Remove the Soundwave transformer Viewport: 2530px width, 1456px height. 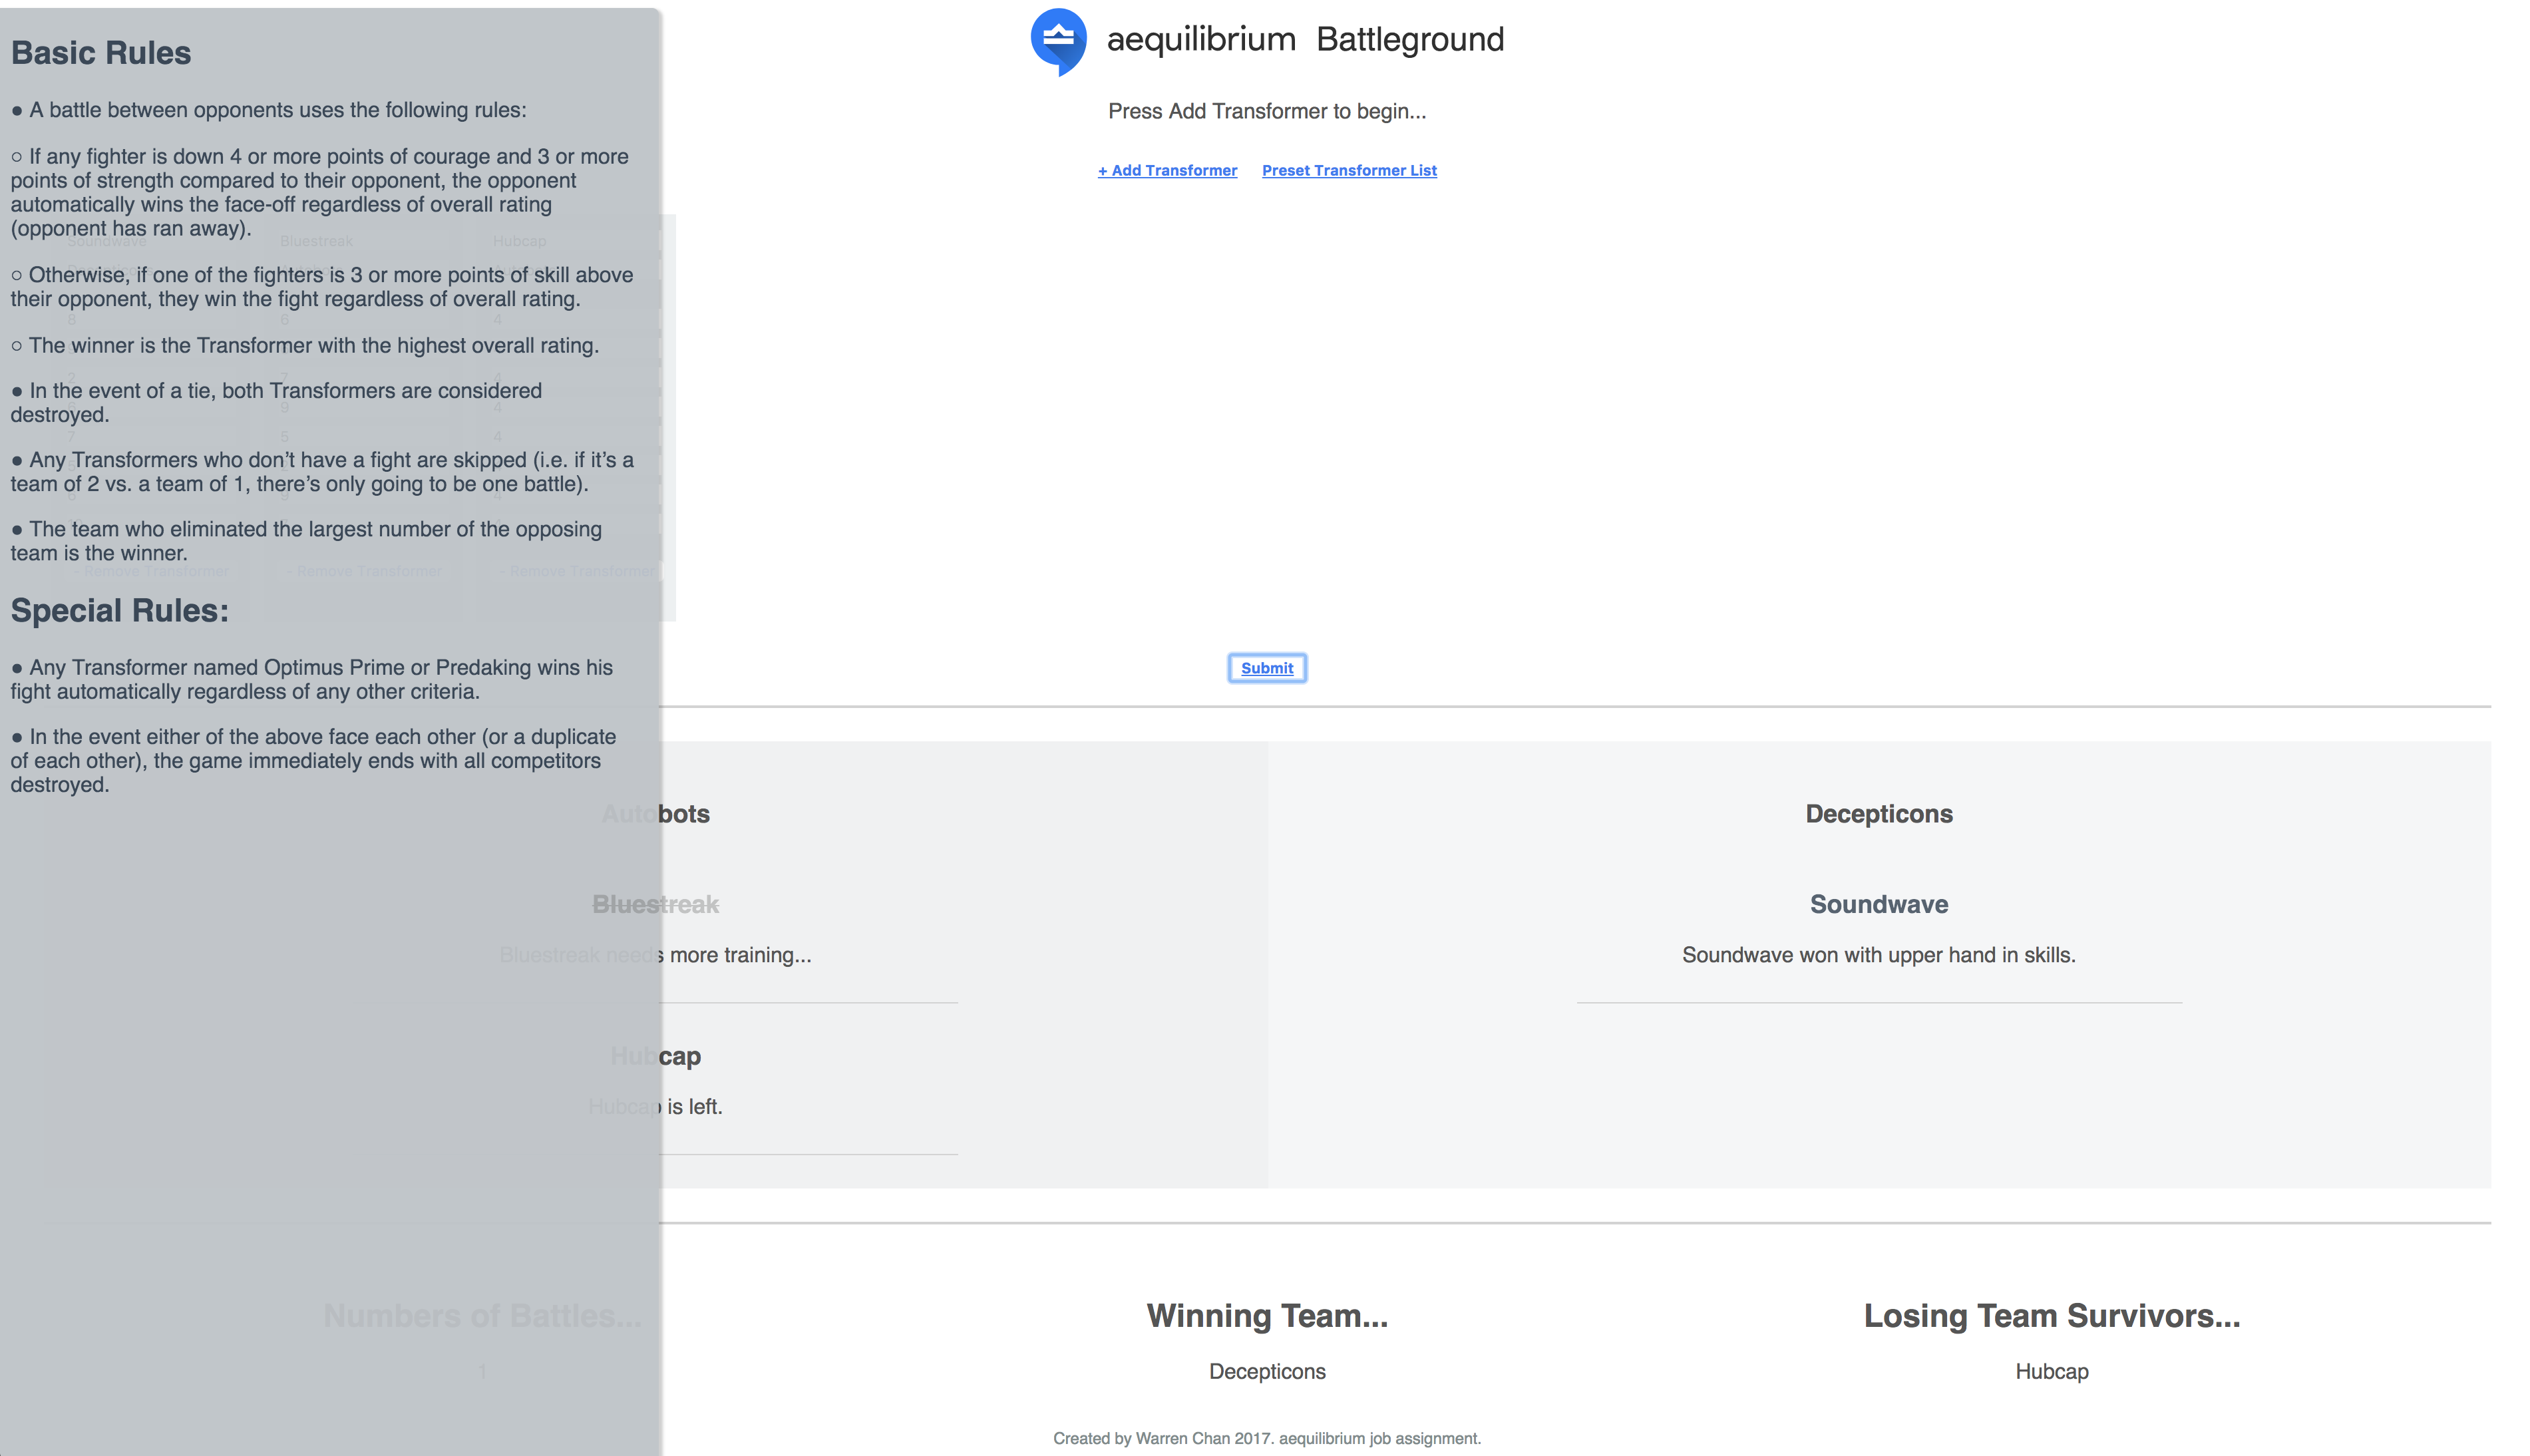tap(152, 570)
